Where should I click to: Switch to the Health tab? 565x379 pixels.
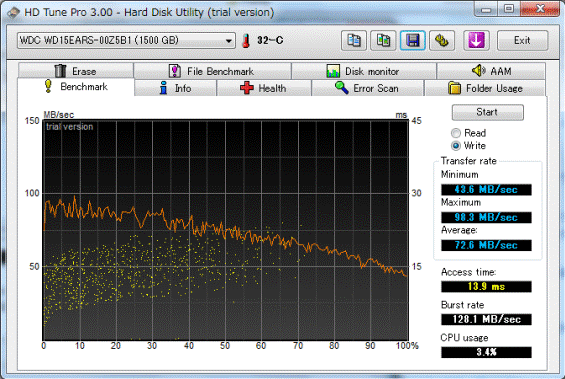264,88
